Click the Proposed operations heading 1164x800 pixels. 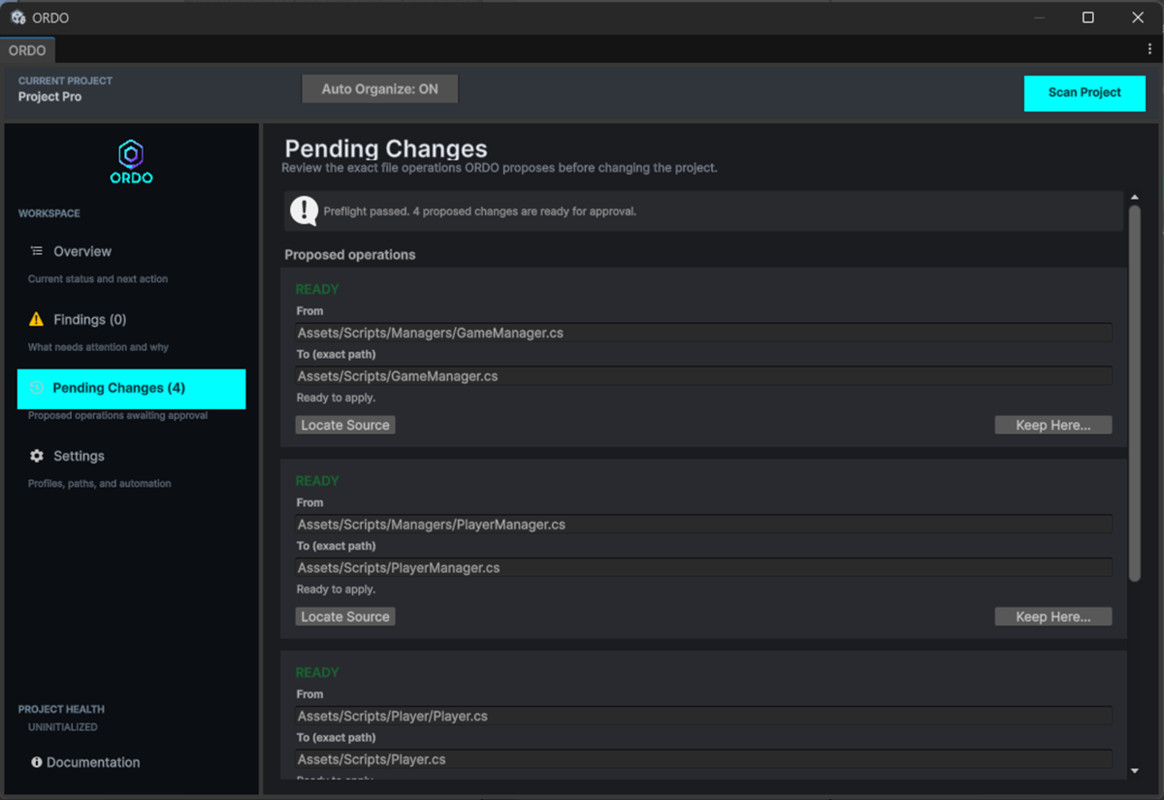350,255
